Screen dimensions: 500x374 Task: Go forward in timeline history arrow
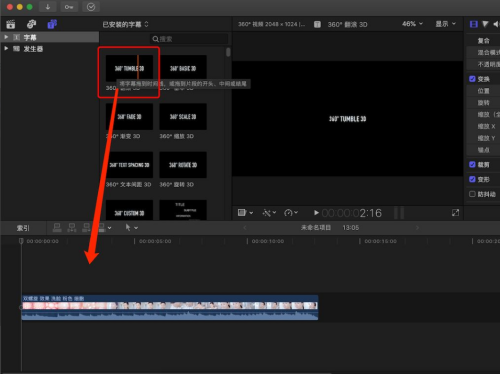click(417, 228)
